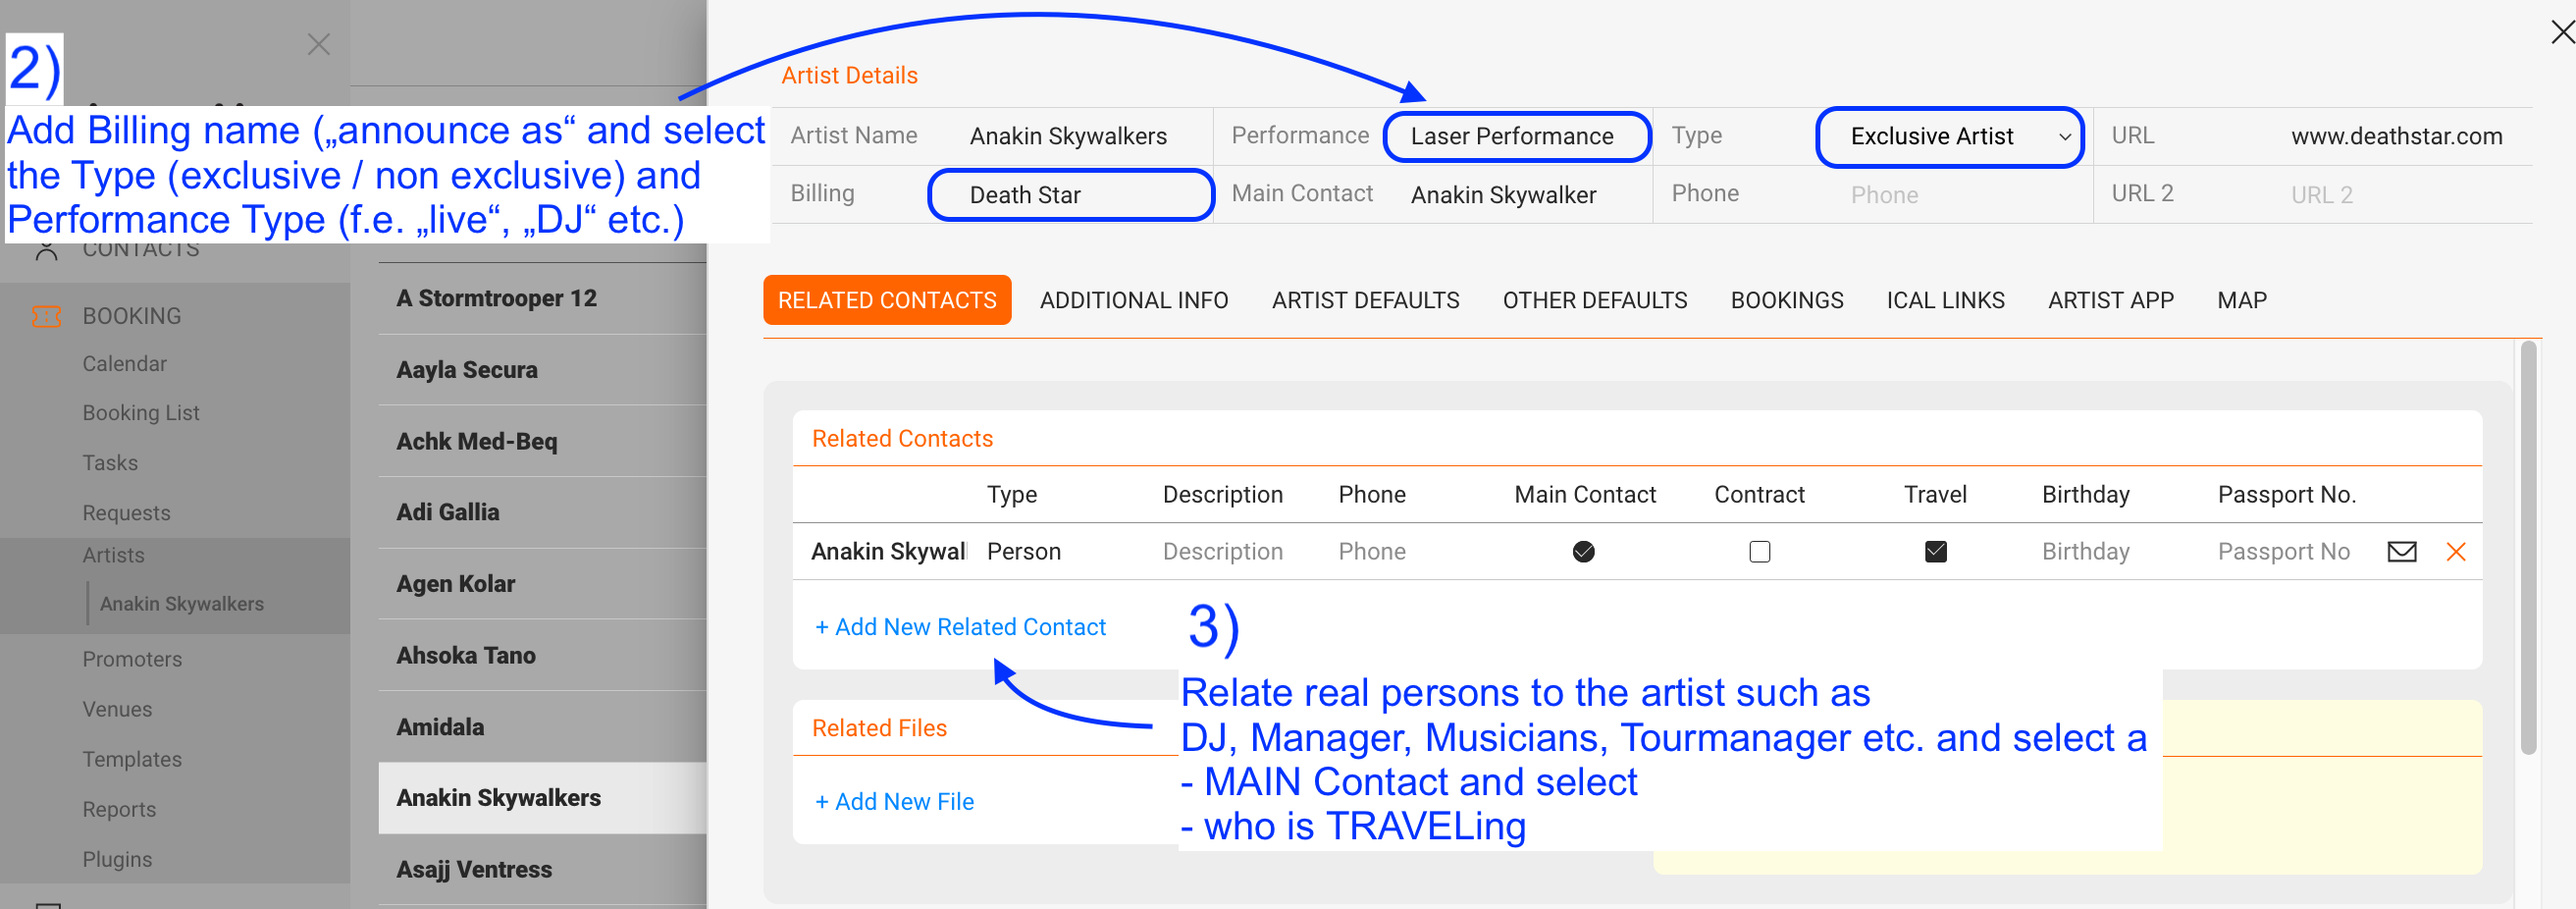2576x909 pixels.
Task: Click the vertical scrollbar of details panel
Action: (2528, 547)
